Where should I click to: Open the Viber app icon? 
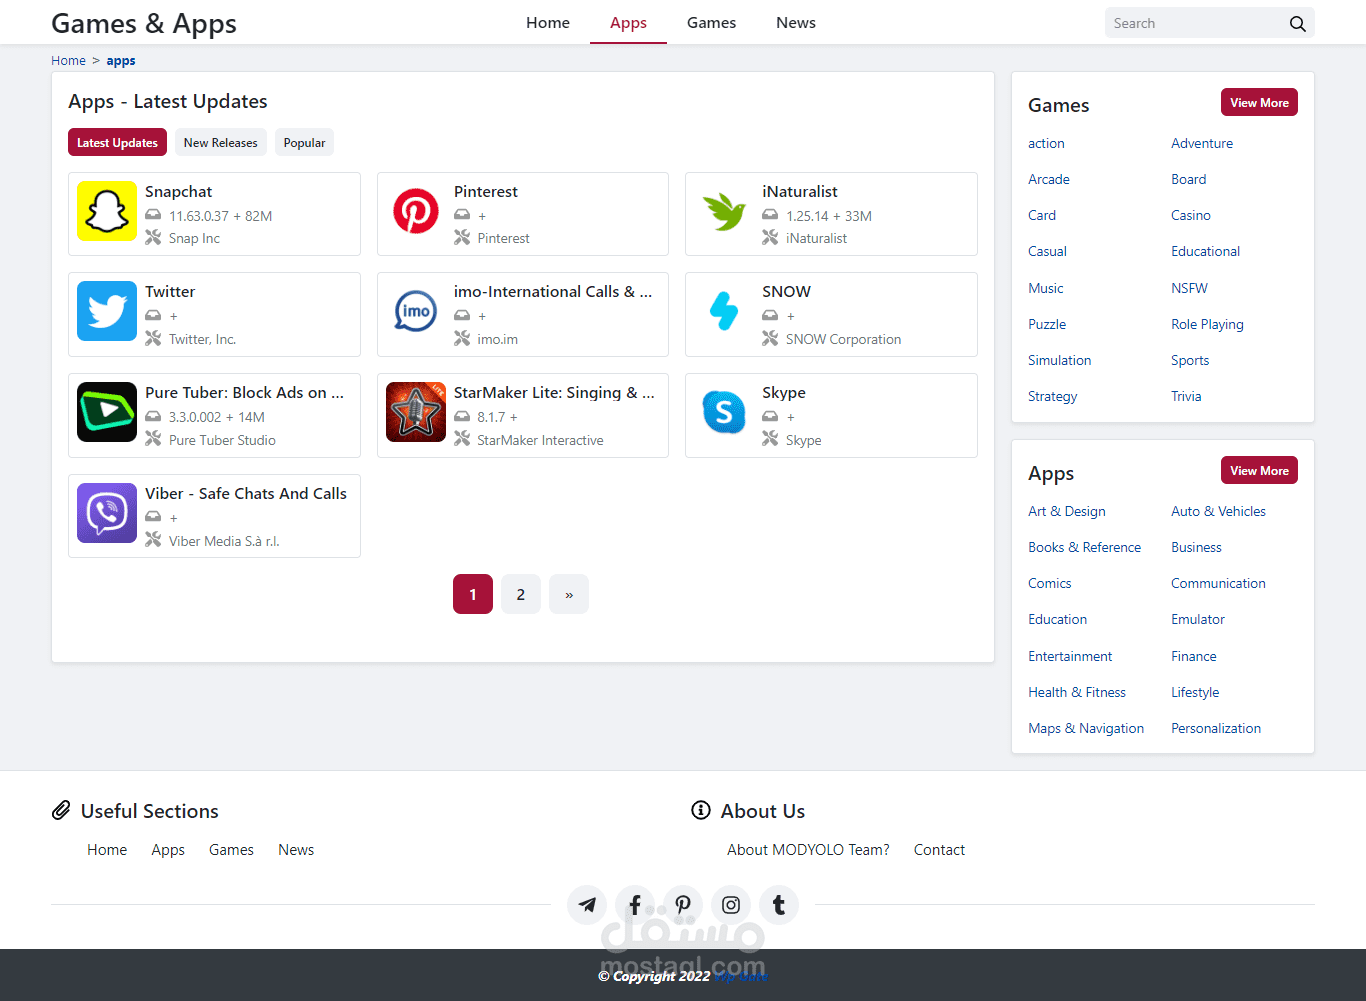(x=107, y=513)
